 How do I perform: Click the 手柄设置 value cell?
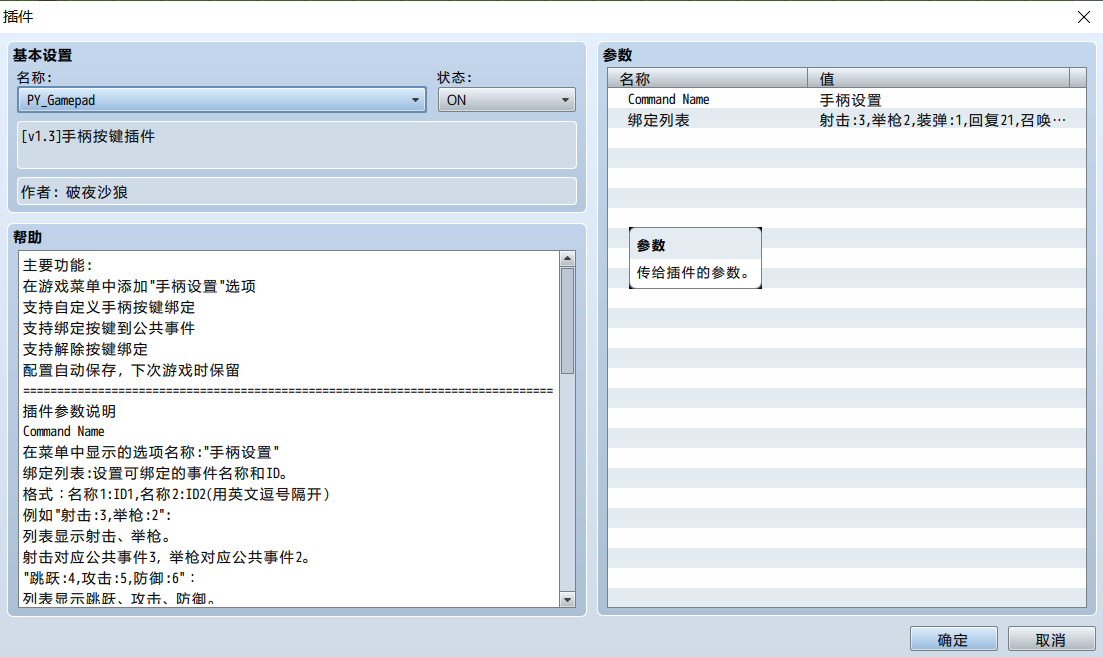(x=850, y=100)
